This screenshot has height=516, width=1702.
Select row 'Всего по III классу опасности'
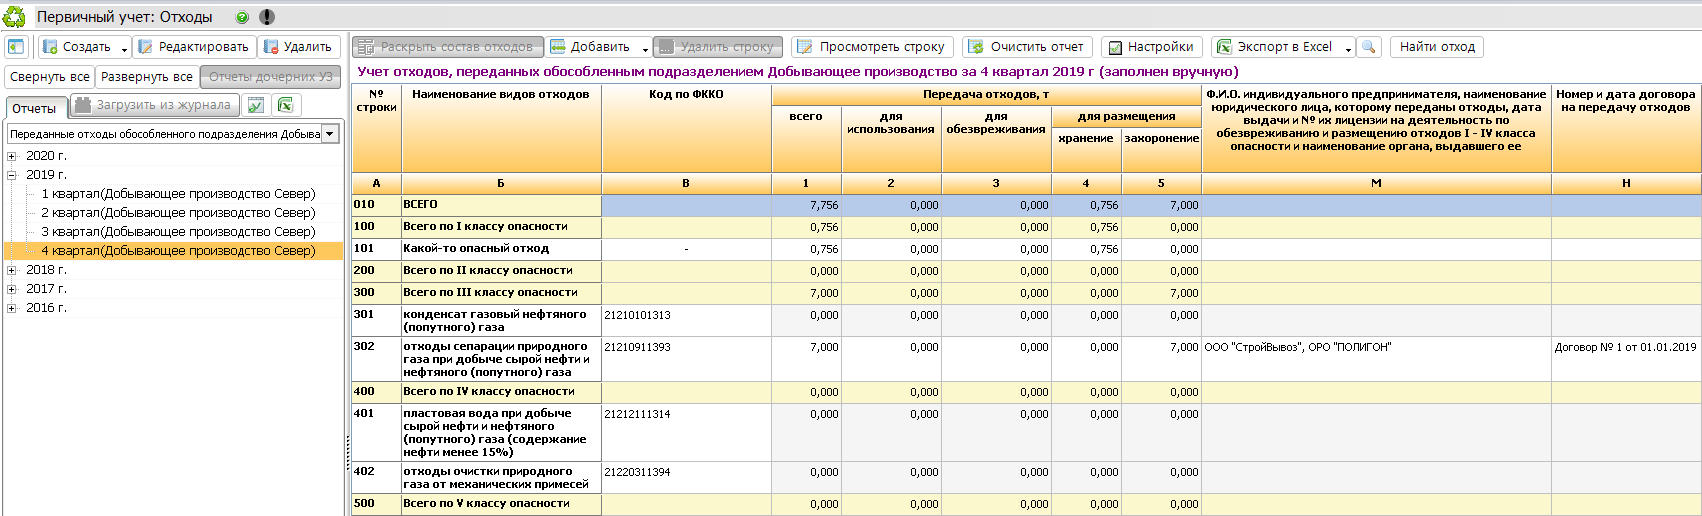coord(1026,293)
